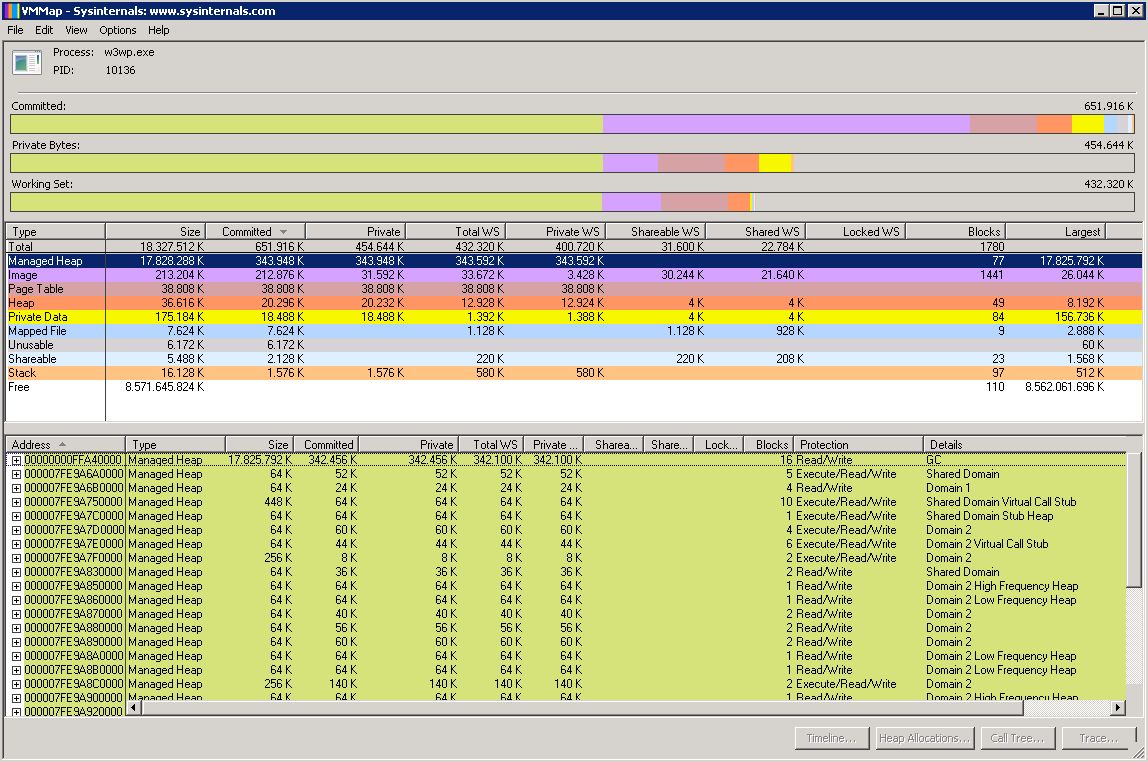Image resolution: width=1148 pixels, height=762 pixels.
Task: Click the Heap Allocations... button
Action: (925, 738)
